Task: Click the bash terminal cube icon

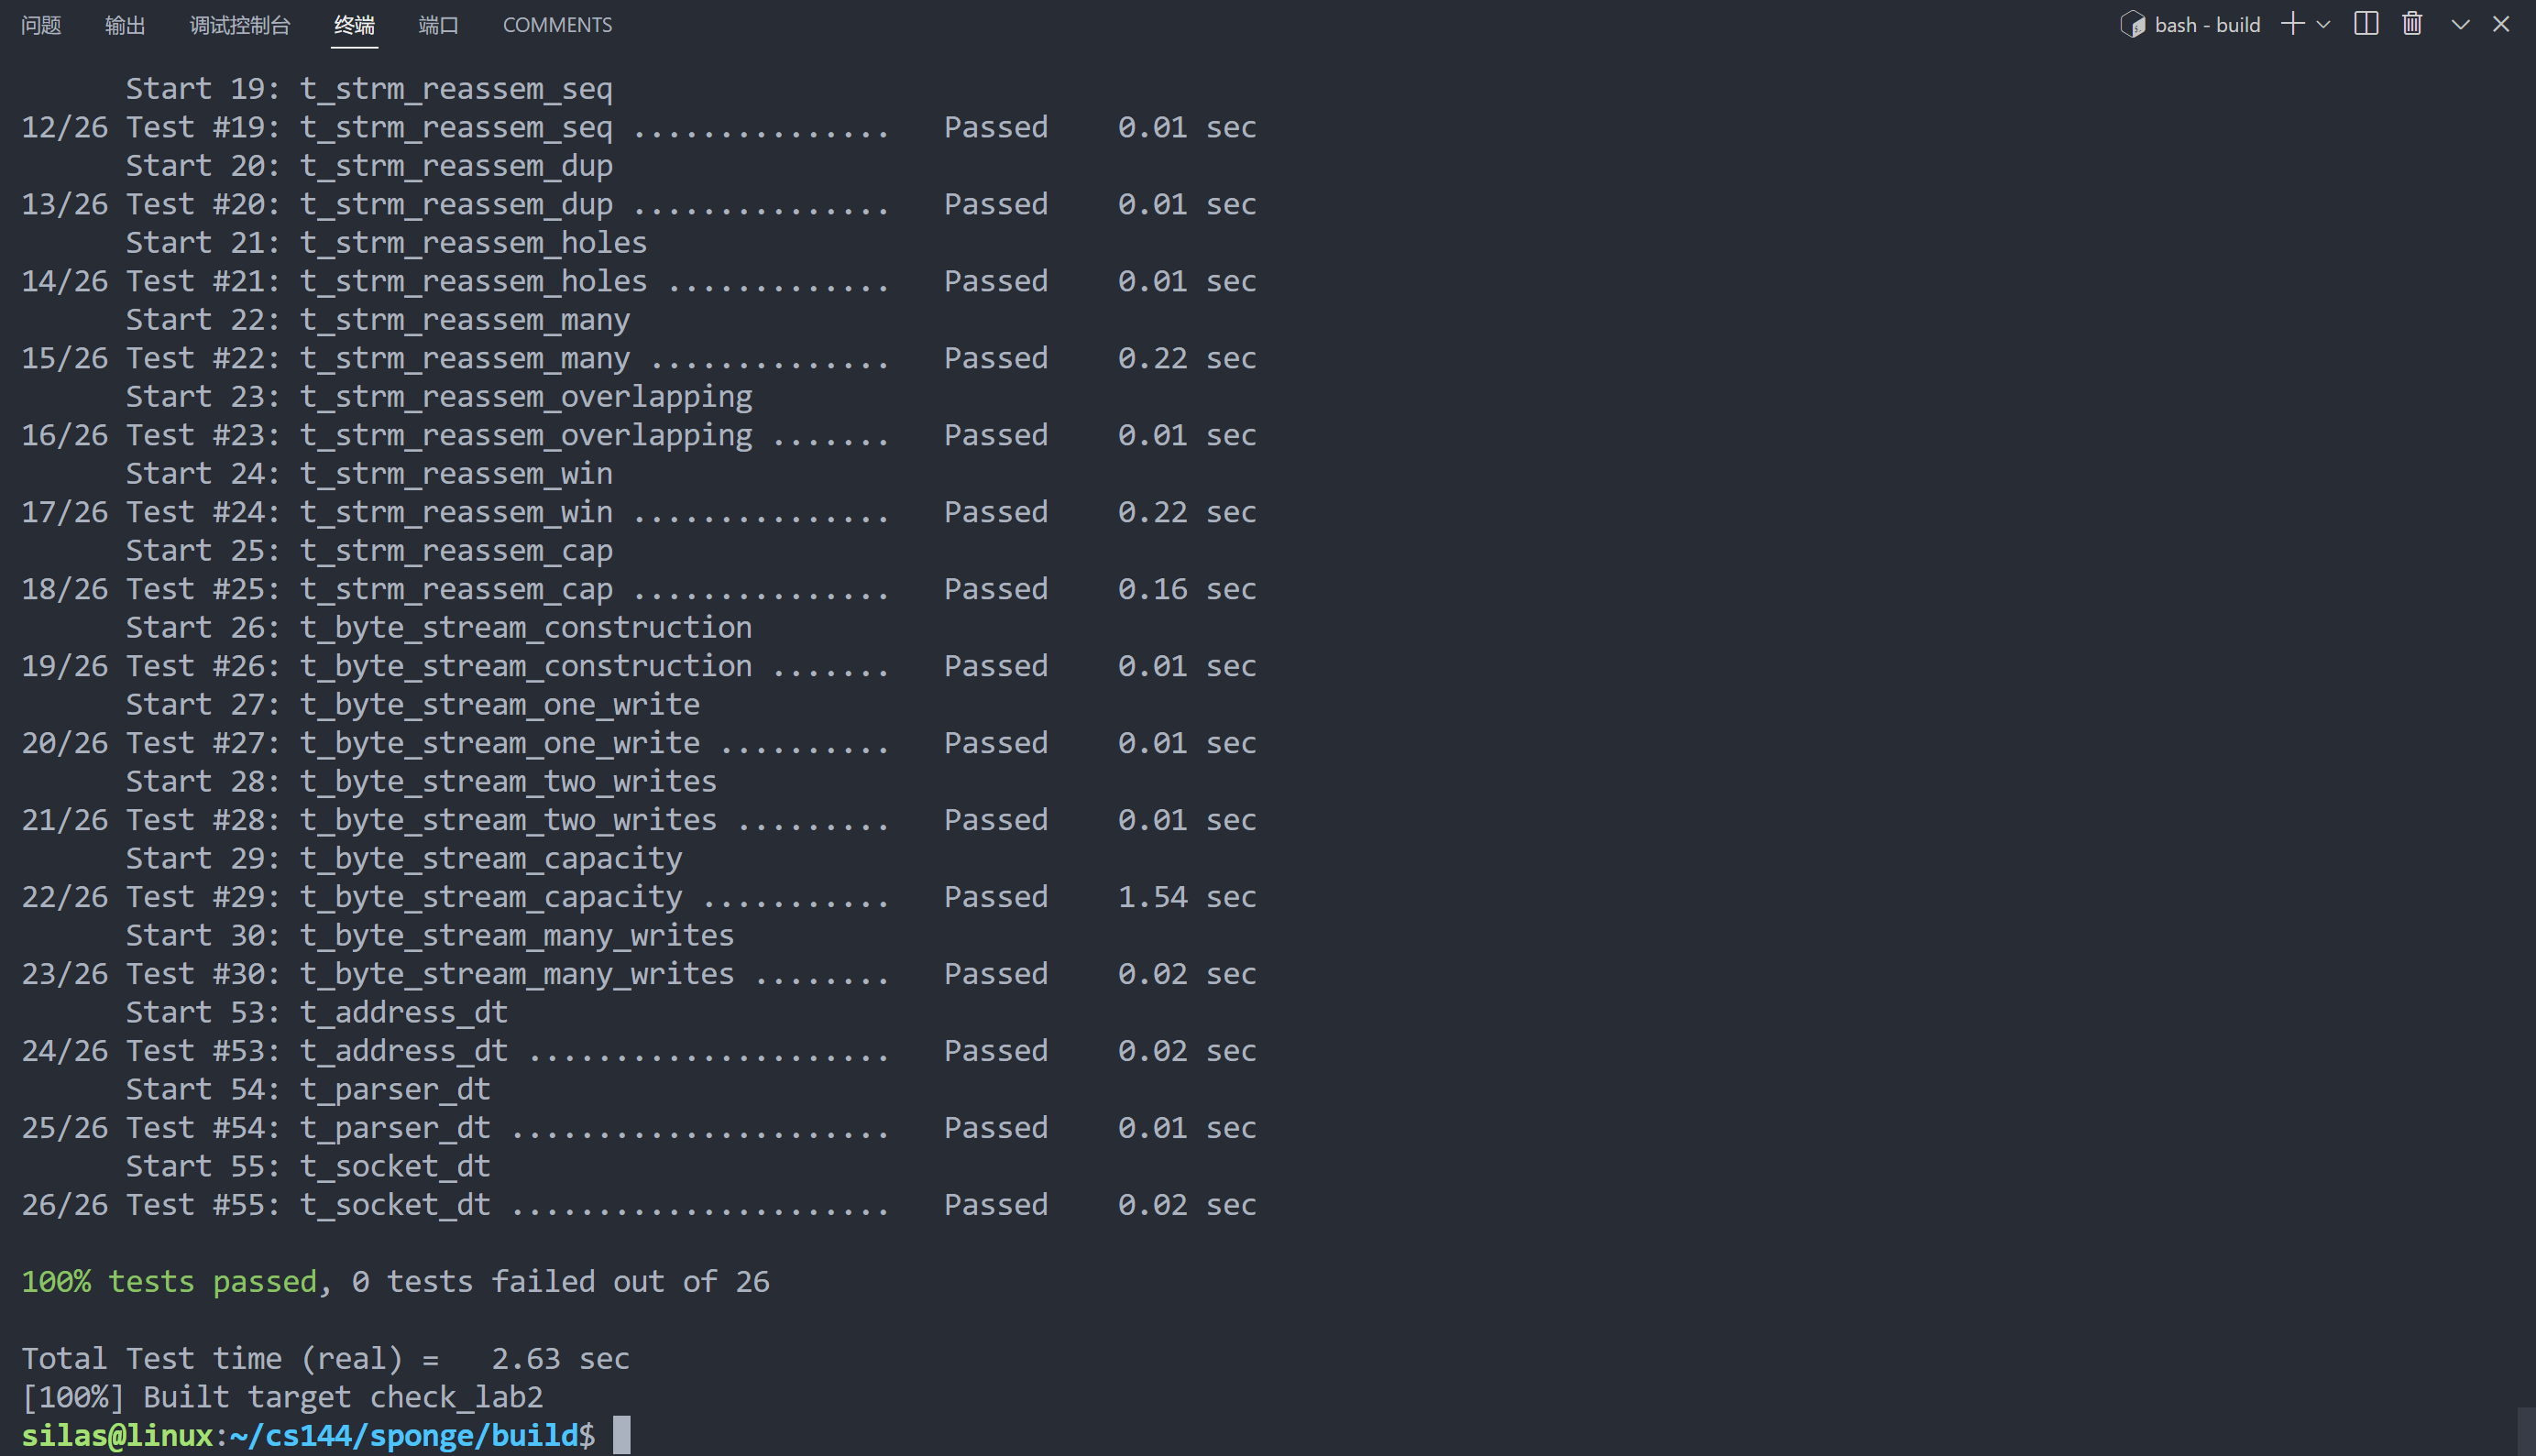Action: click(2132, 24)
